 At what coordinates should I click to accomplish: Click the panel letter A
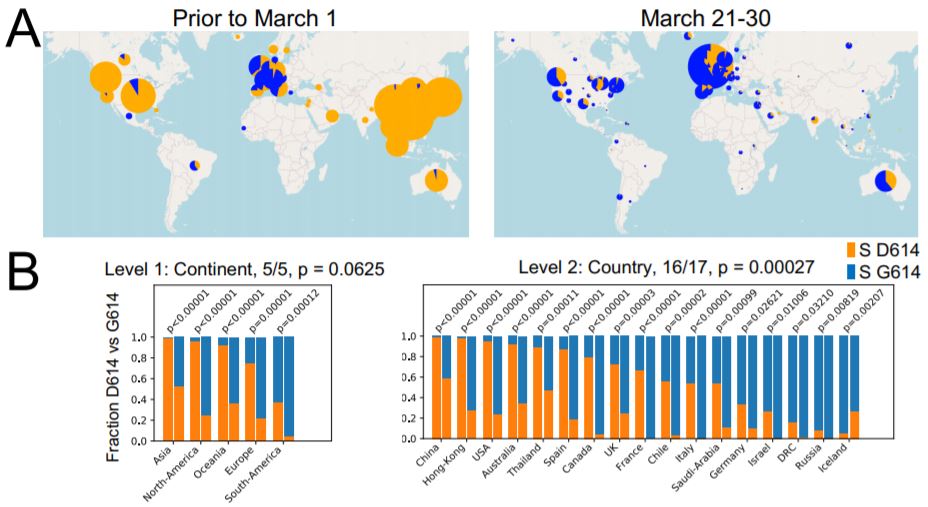click(22, 26)
